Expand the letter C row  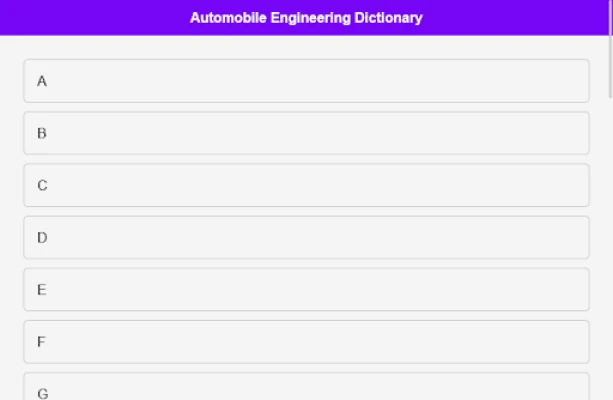pos(306,185)
